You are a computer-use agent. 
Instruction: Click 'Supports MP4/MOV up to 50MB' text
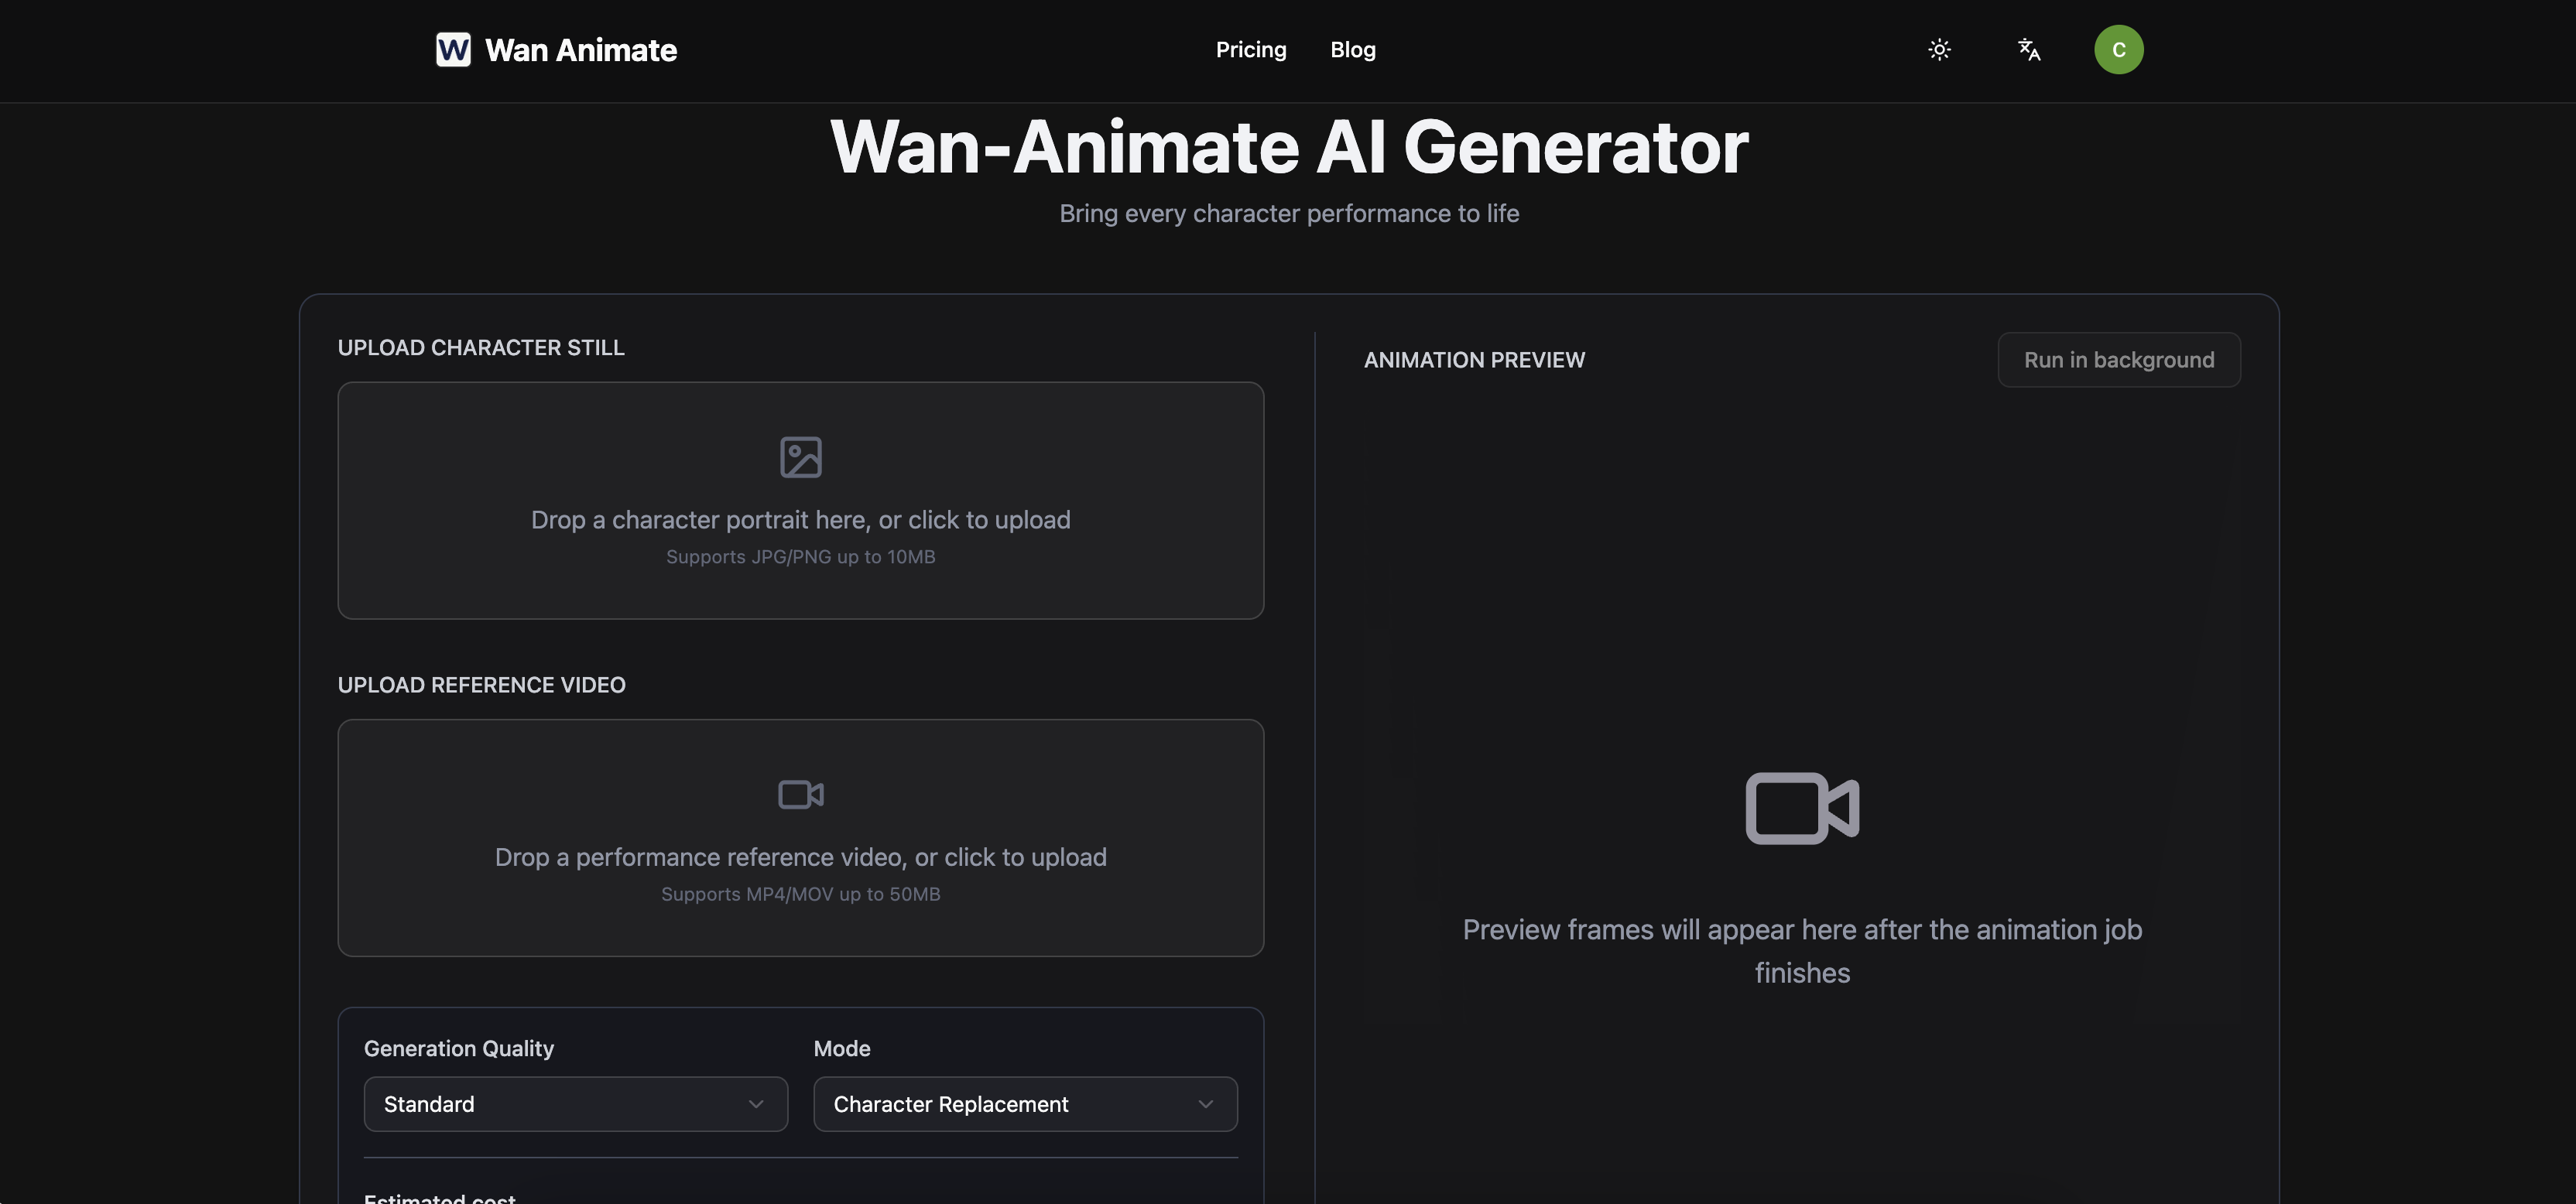click(800, 894)
